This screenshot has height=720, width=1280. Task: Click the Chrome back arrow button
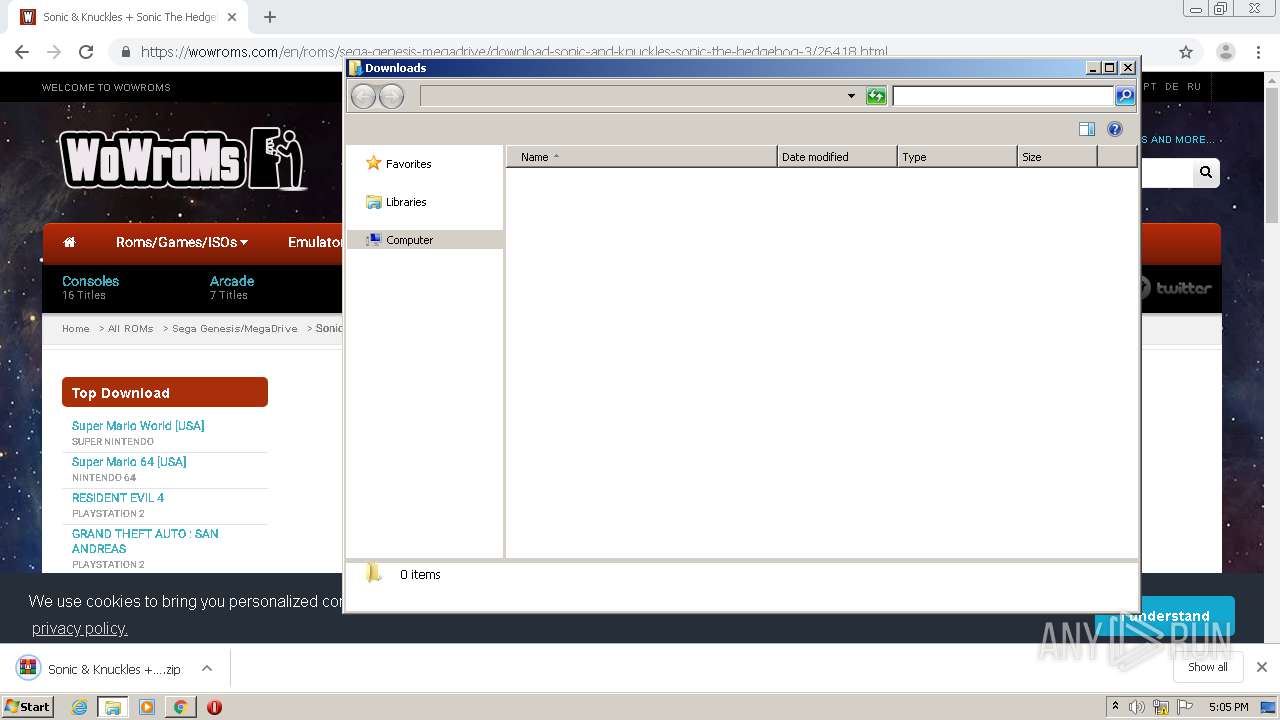coord(22,52)
